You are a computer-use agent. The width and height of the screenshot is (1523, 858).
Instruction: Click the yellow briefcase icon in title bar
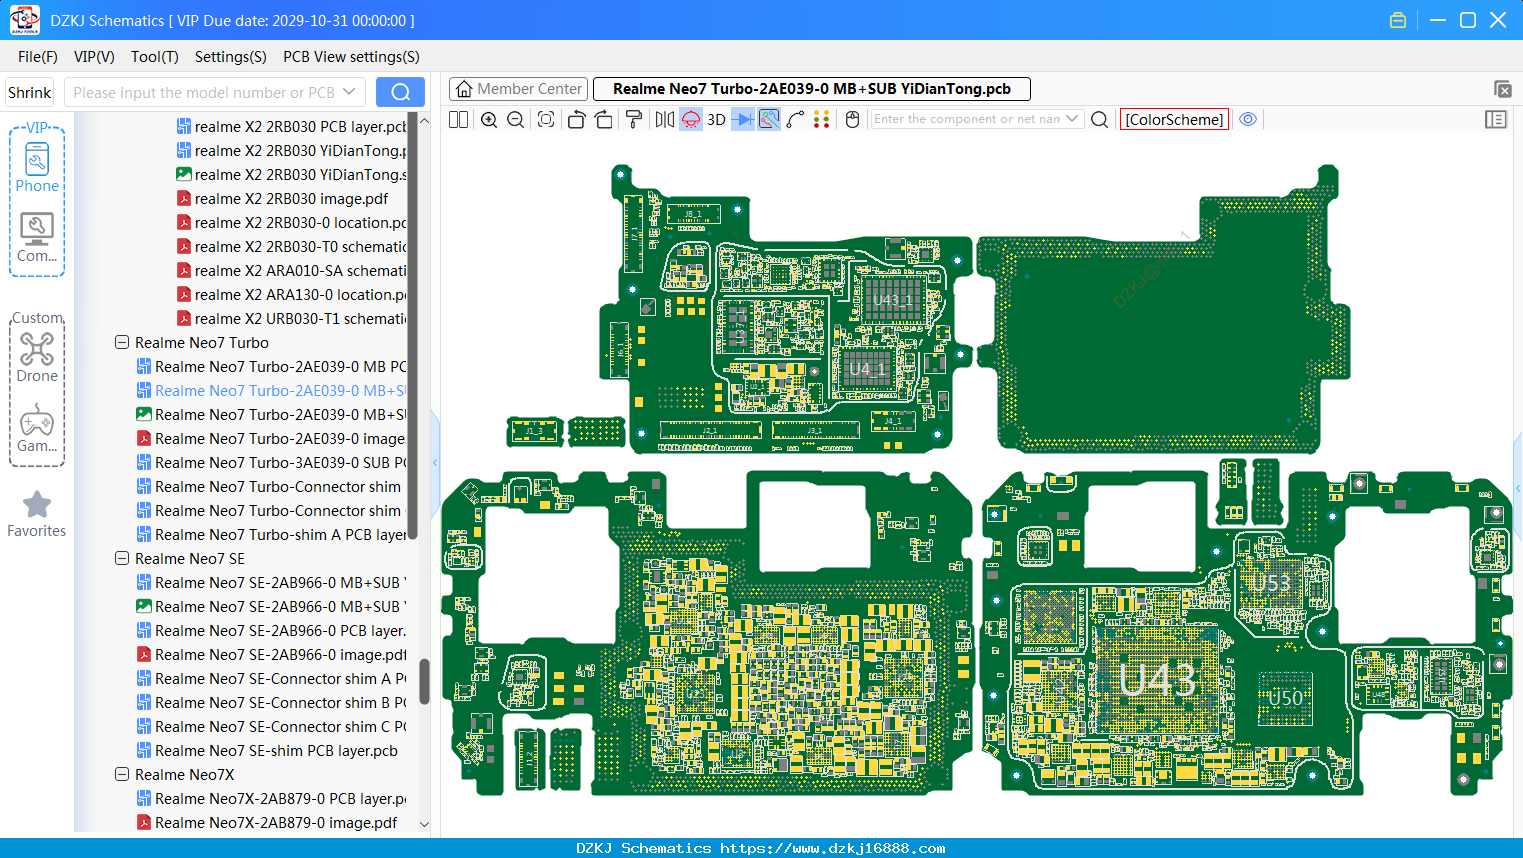point(1398,20)
